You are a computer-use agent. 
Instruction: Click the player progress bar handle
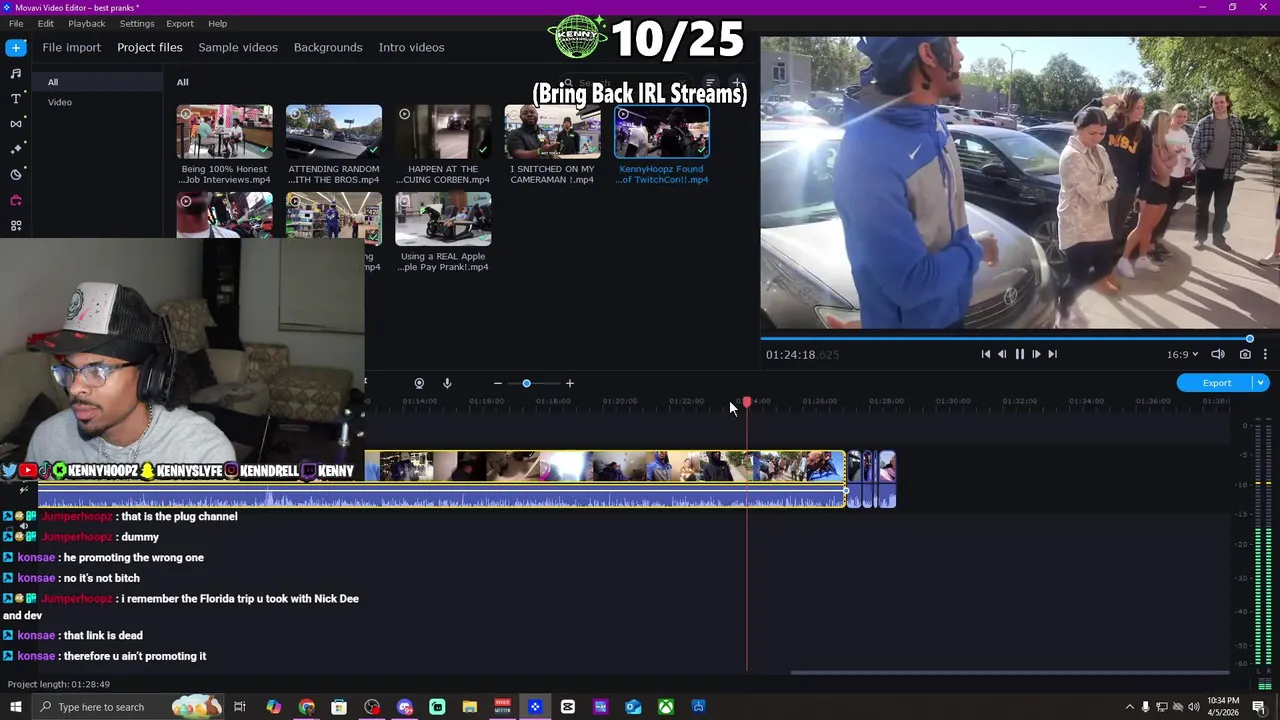click(x=1249, y=339)
